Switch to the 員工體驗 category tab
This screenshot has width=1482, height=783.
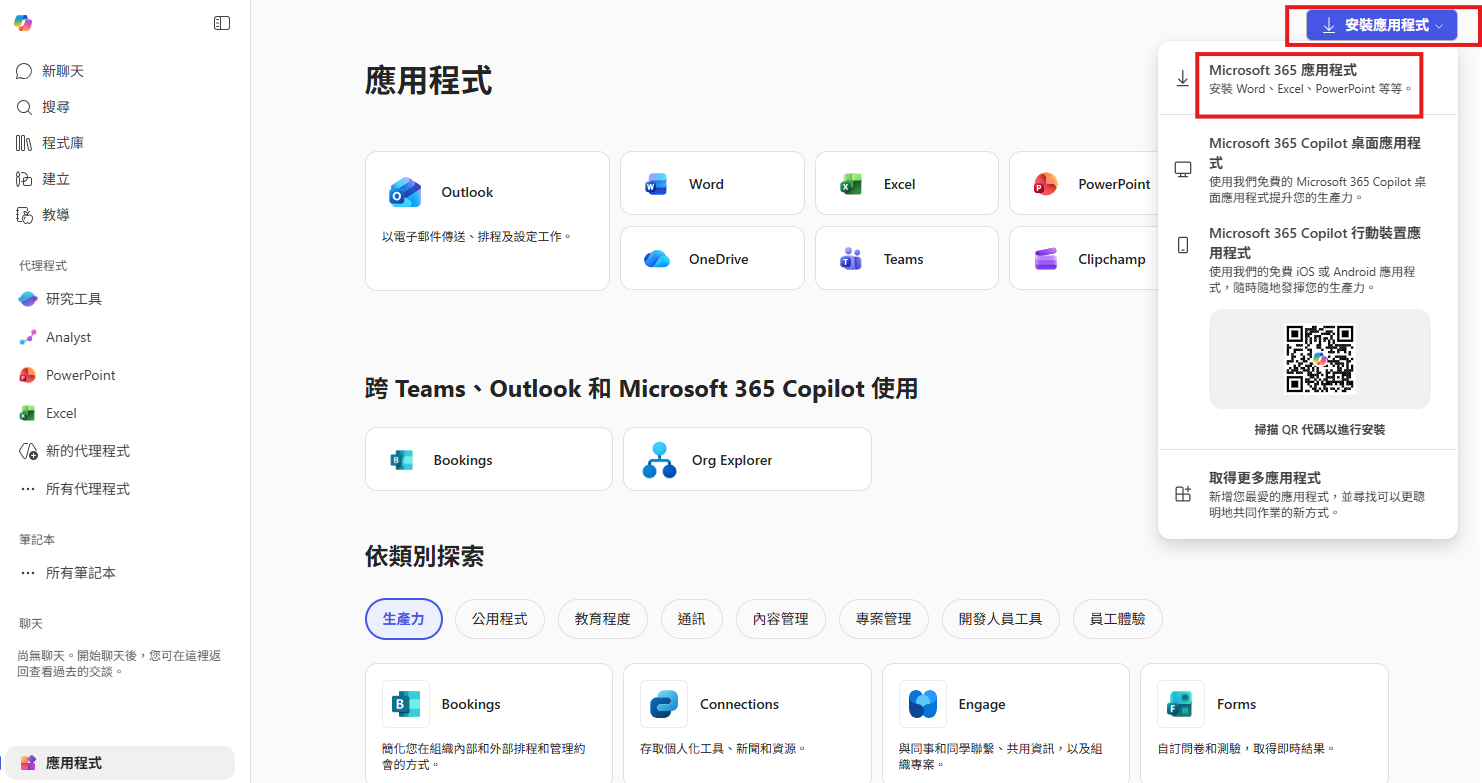point(1118,619)
